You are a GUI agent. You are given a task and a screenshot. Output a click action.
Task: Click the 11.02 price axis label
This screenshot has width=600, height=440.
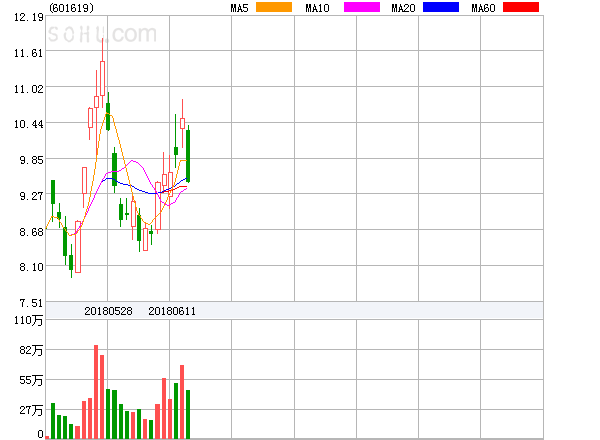tap(29, 89)
